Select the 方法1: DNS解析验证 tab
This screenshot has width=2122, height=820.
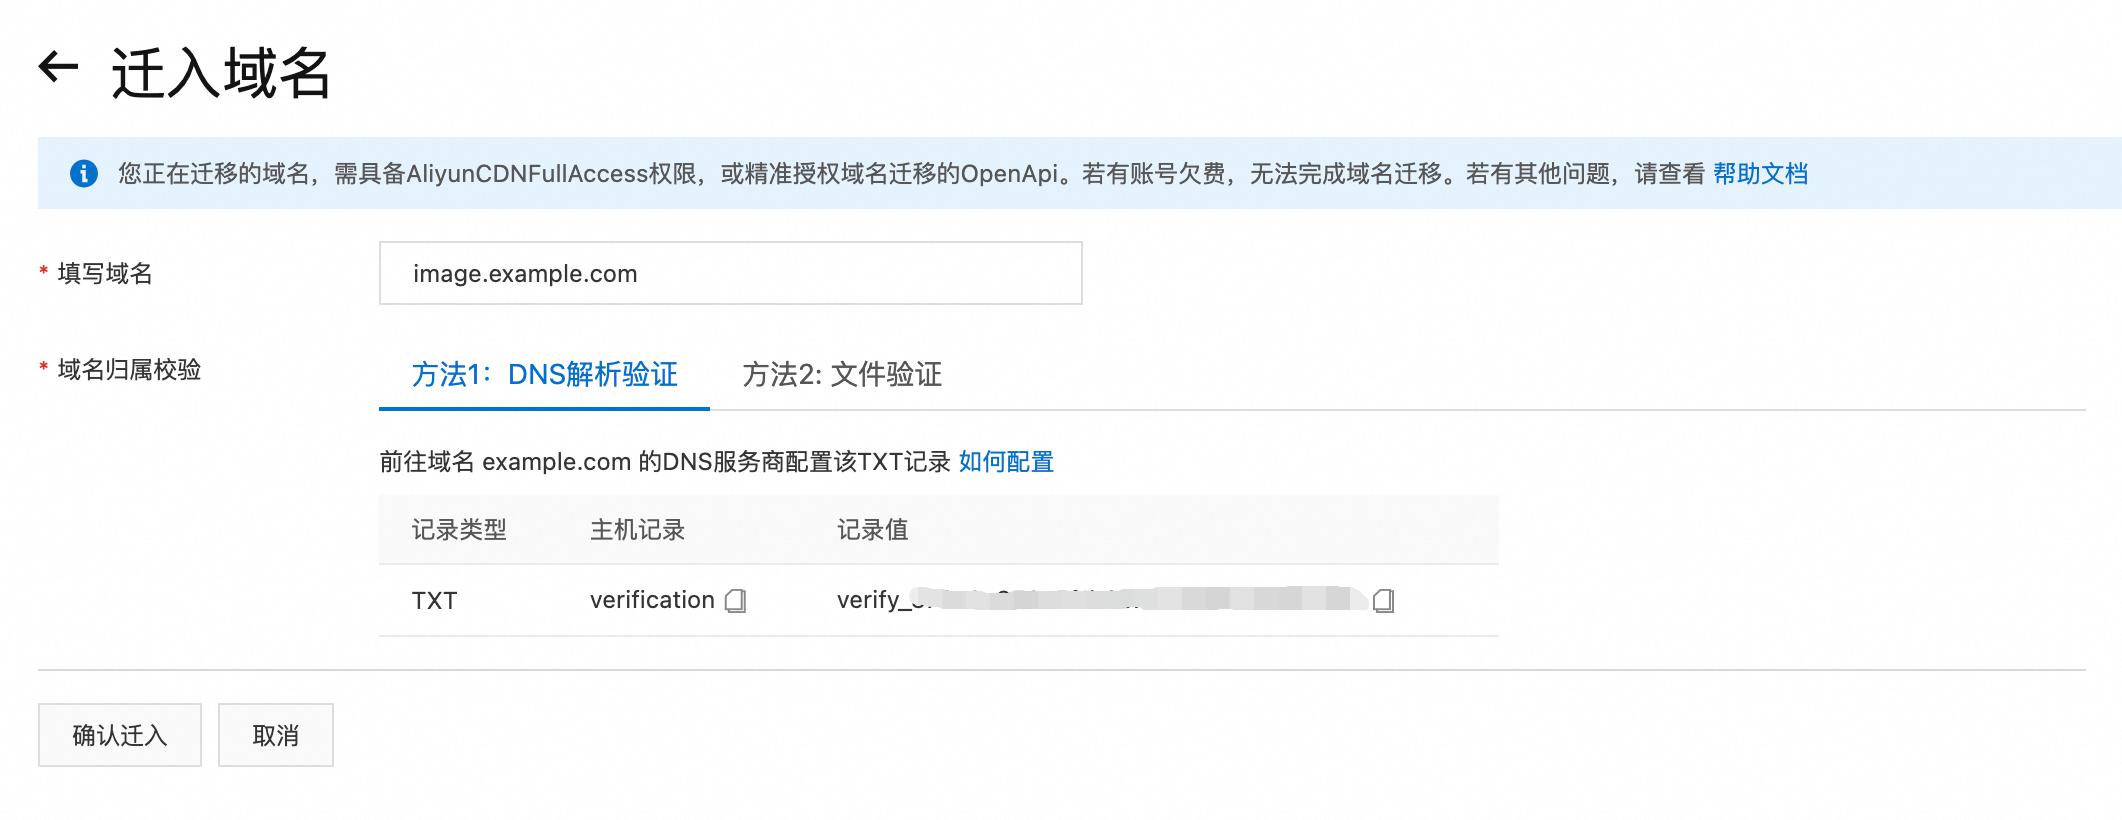pos(545,377)
